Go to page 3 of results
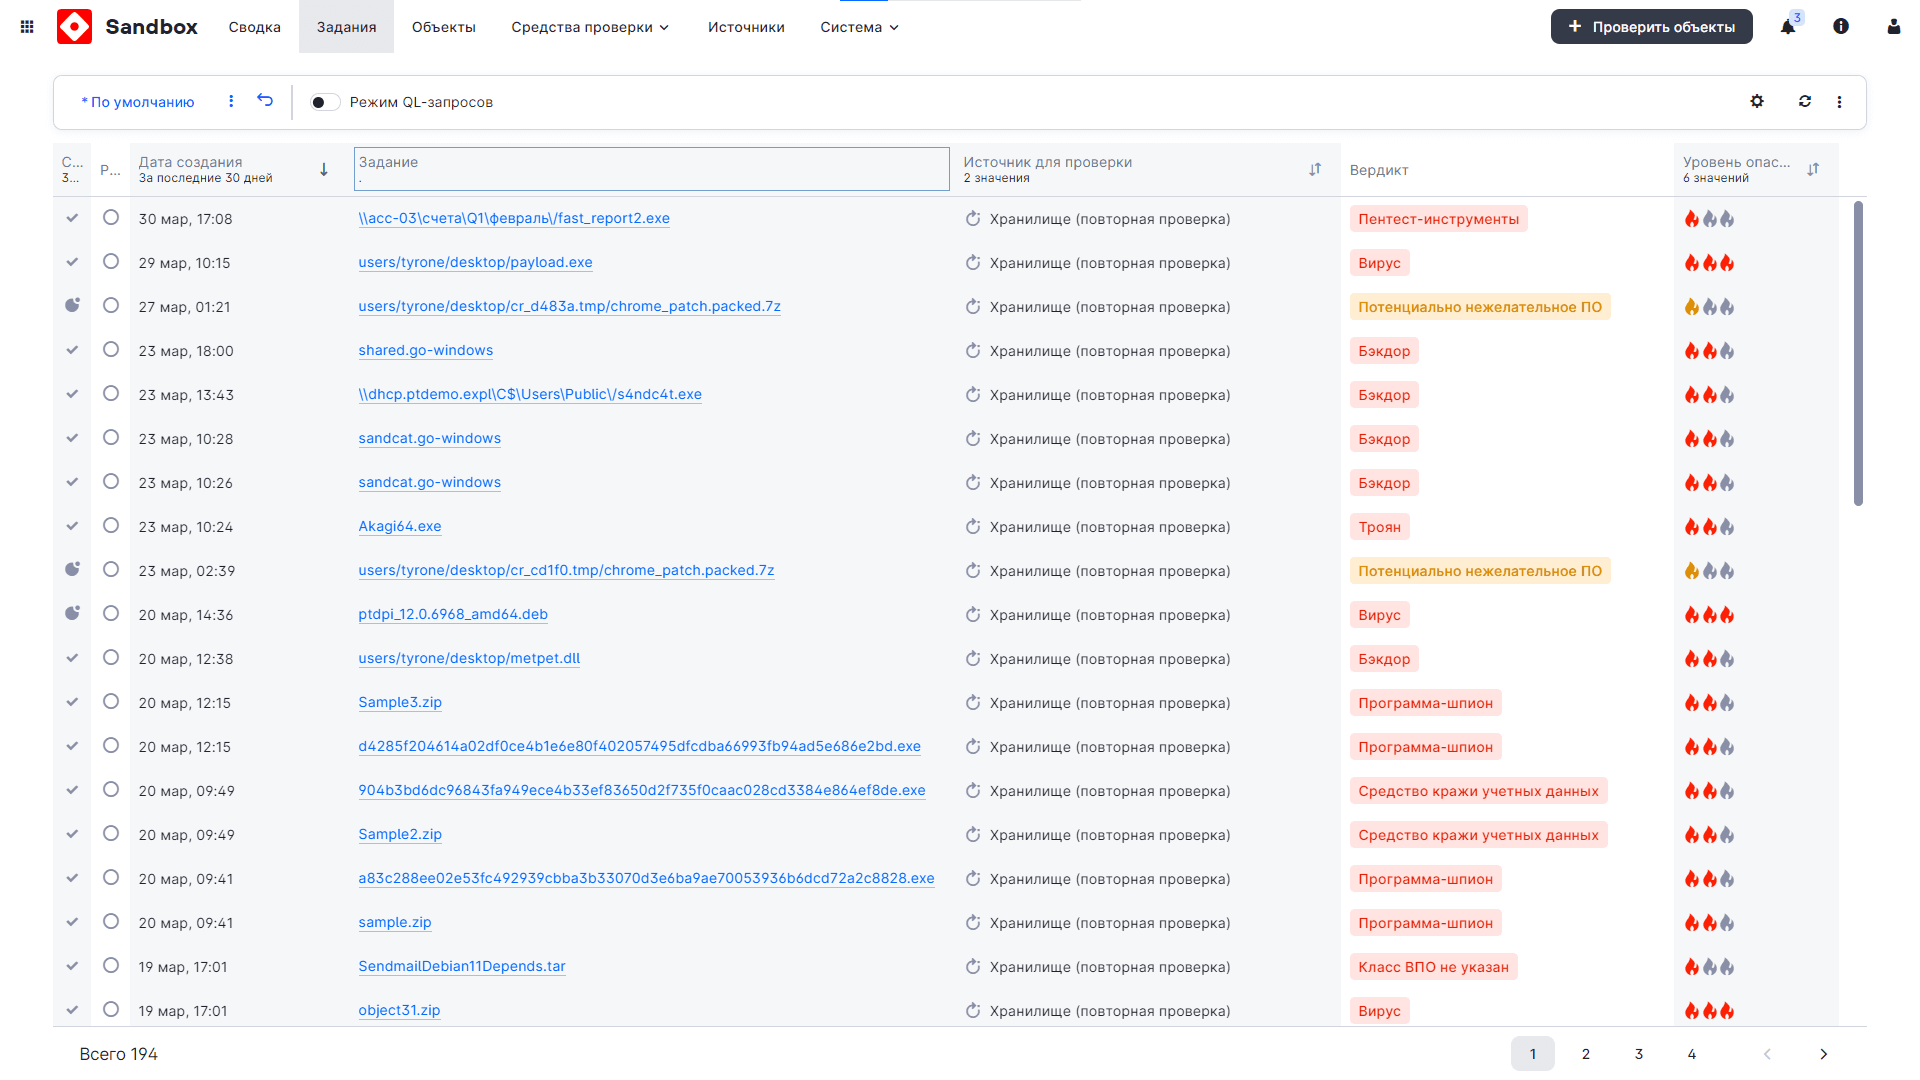This screenshot has width=1920, height=1080. pos(1638,1054)
